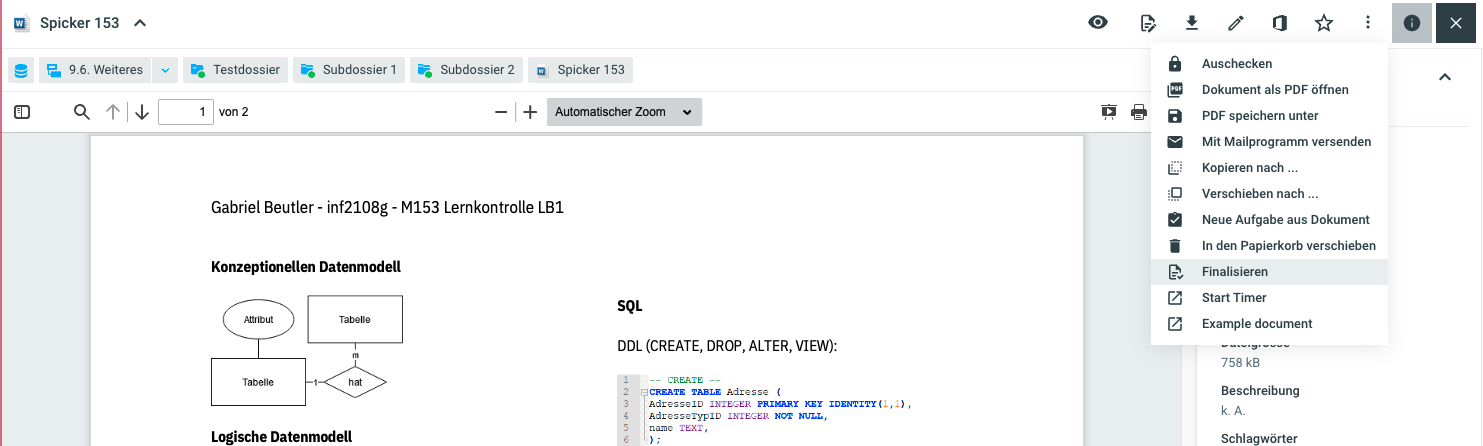This screenshot has width=1483, height=446.
Task: Click the eye preview icon in header
Action: pyautogui.click(x=1098, y=23)
